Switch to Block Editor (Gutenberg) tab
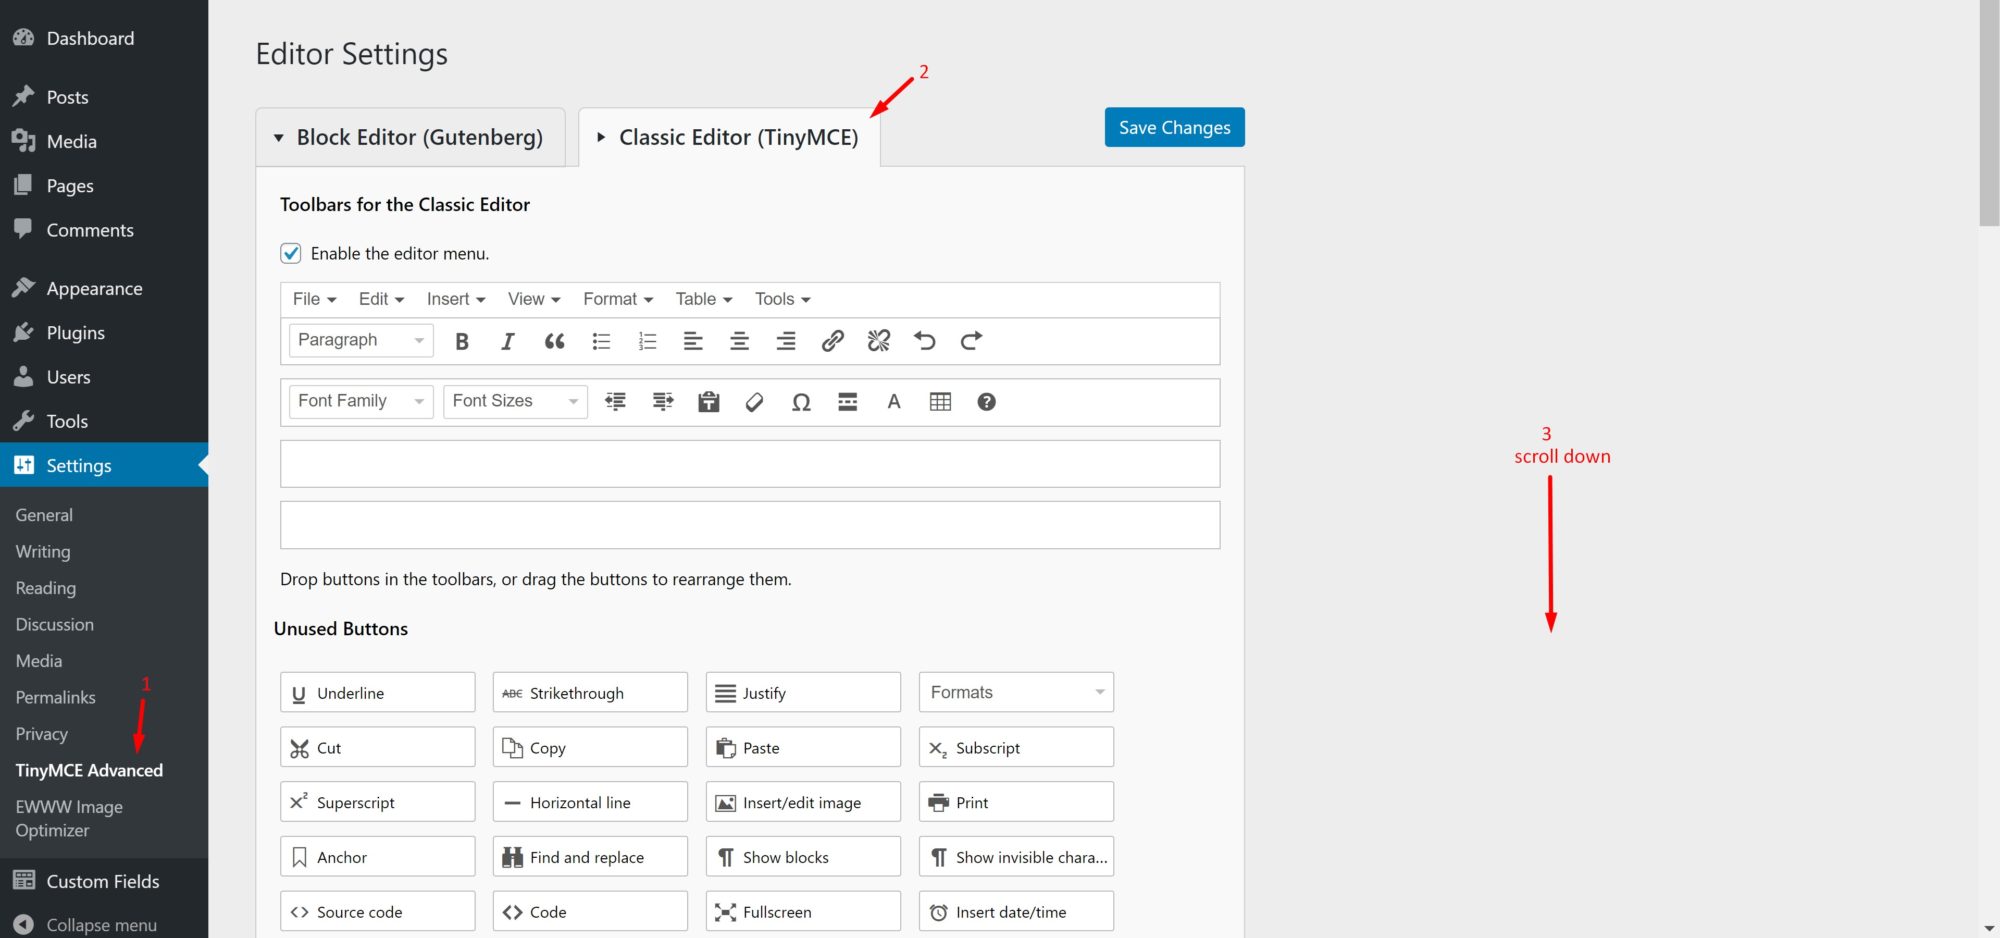 coord(410,137)
